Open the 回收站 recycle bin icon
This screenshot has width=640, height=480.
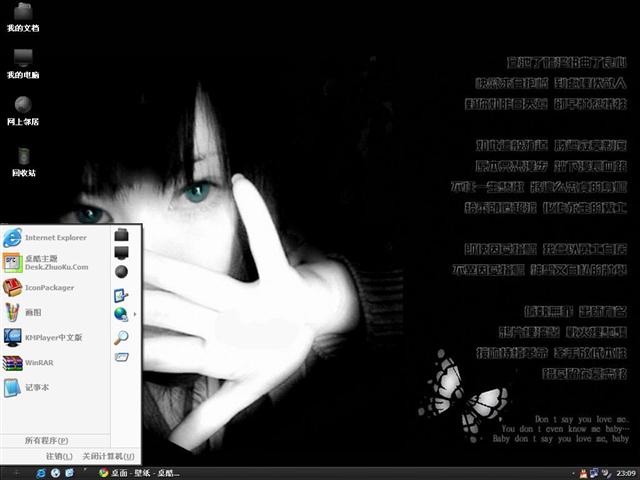coord(24,162)
